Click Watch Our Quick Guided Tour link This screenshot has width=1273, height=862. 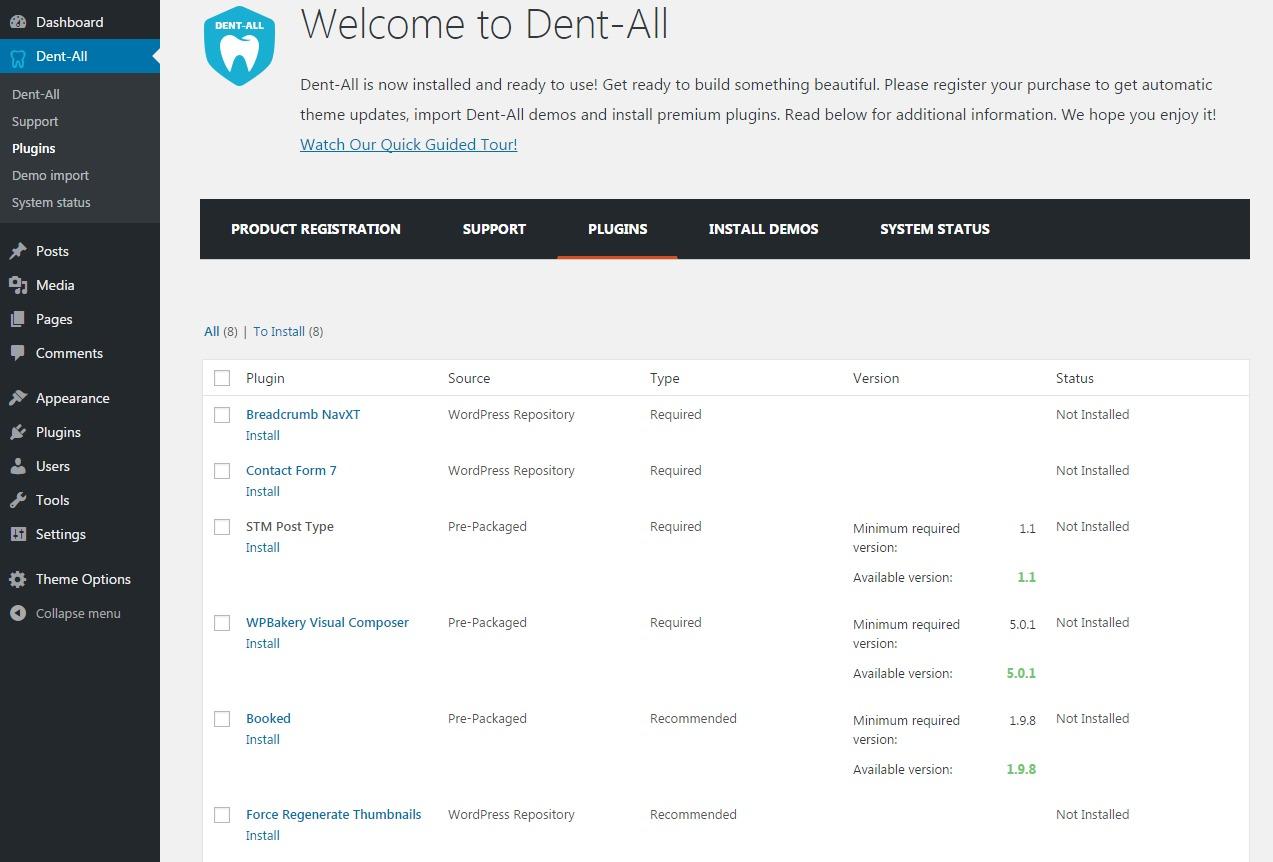click(409, 144)
